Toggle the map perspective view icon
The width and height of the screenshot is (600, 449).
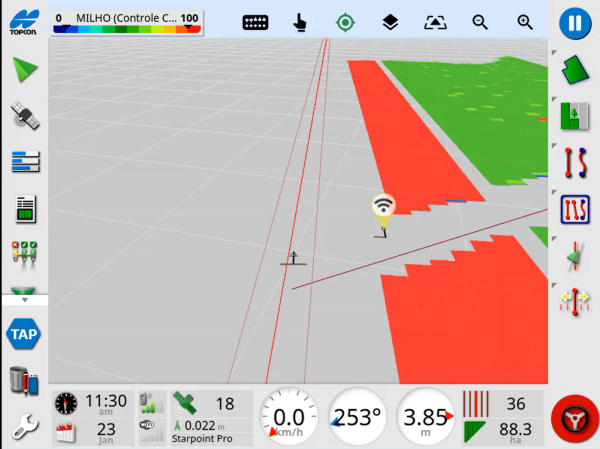[x=435, y=23]
